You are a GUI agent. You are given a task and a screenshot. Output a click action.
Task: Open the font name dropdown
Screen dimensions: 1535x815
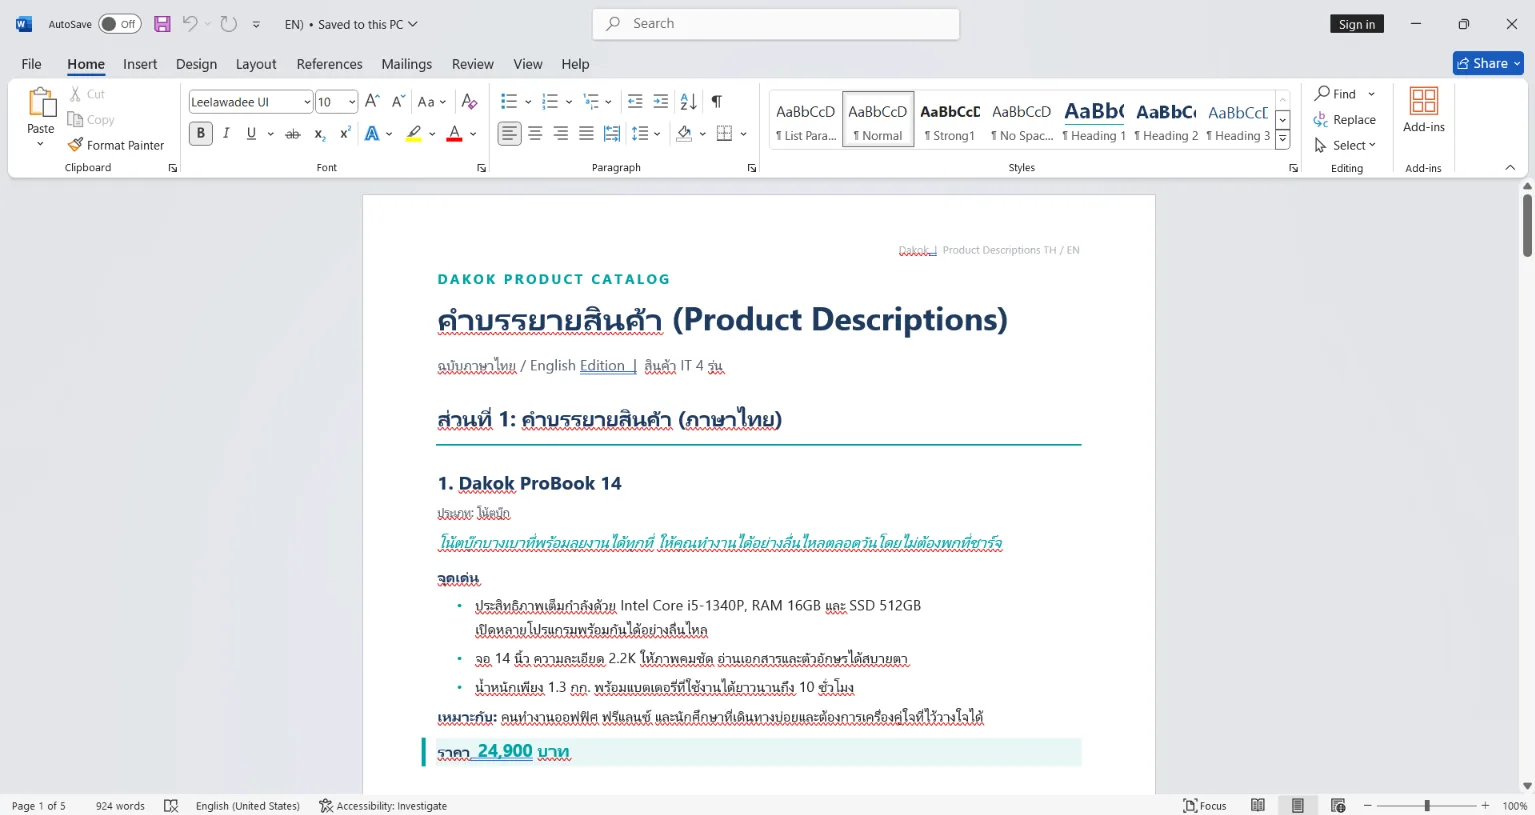307,102
